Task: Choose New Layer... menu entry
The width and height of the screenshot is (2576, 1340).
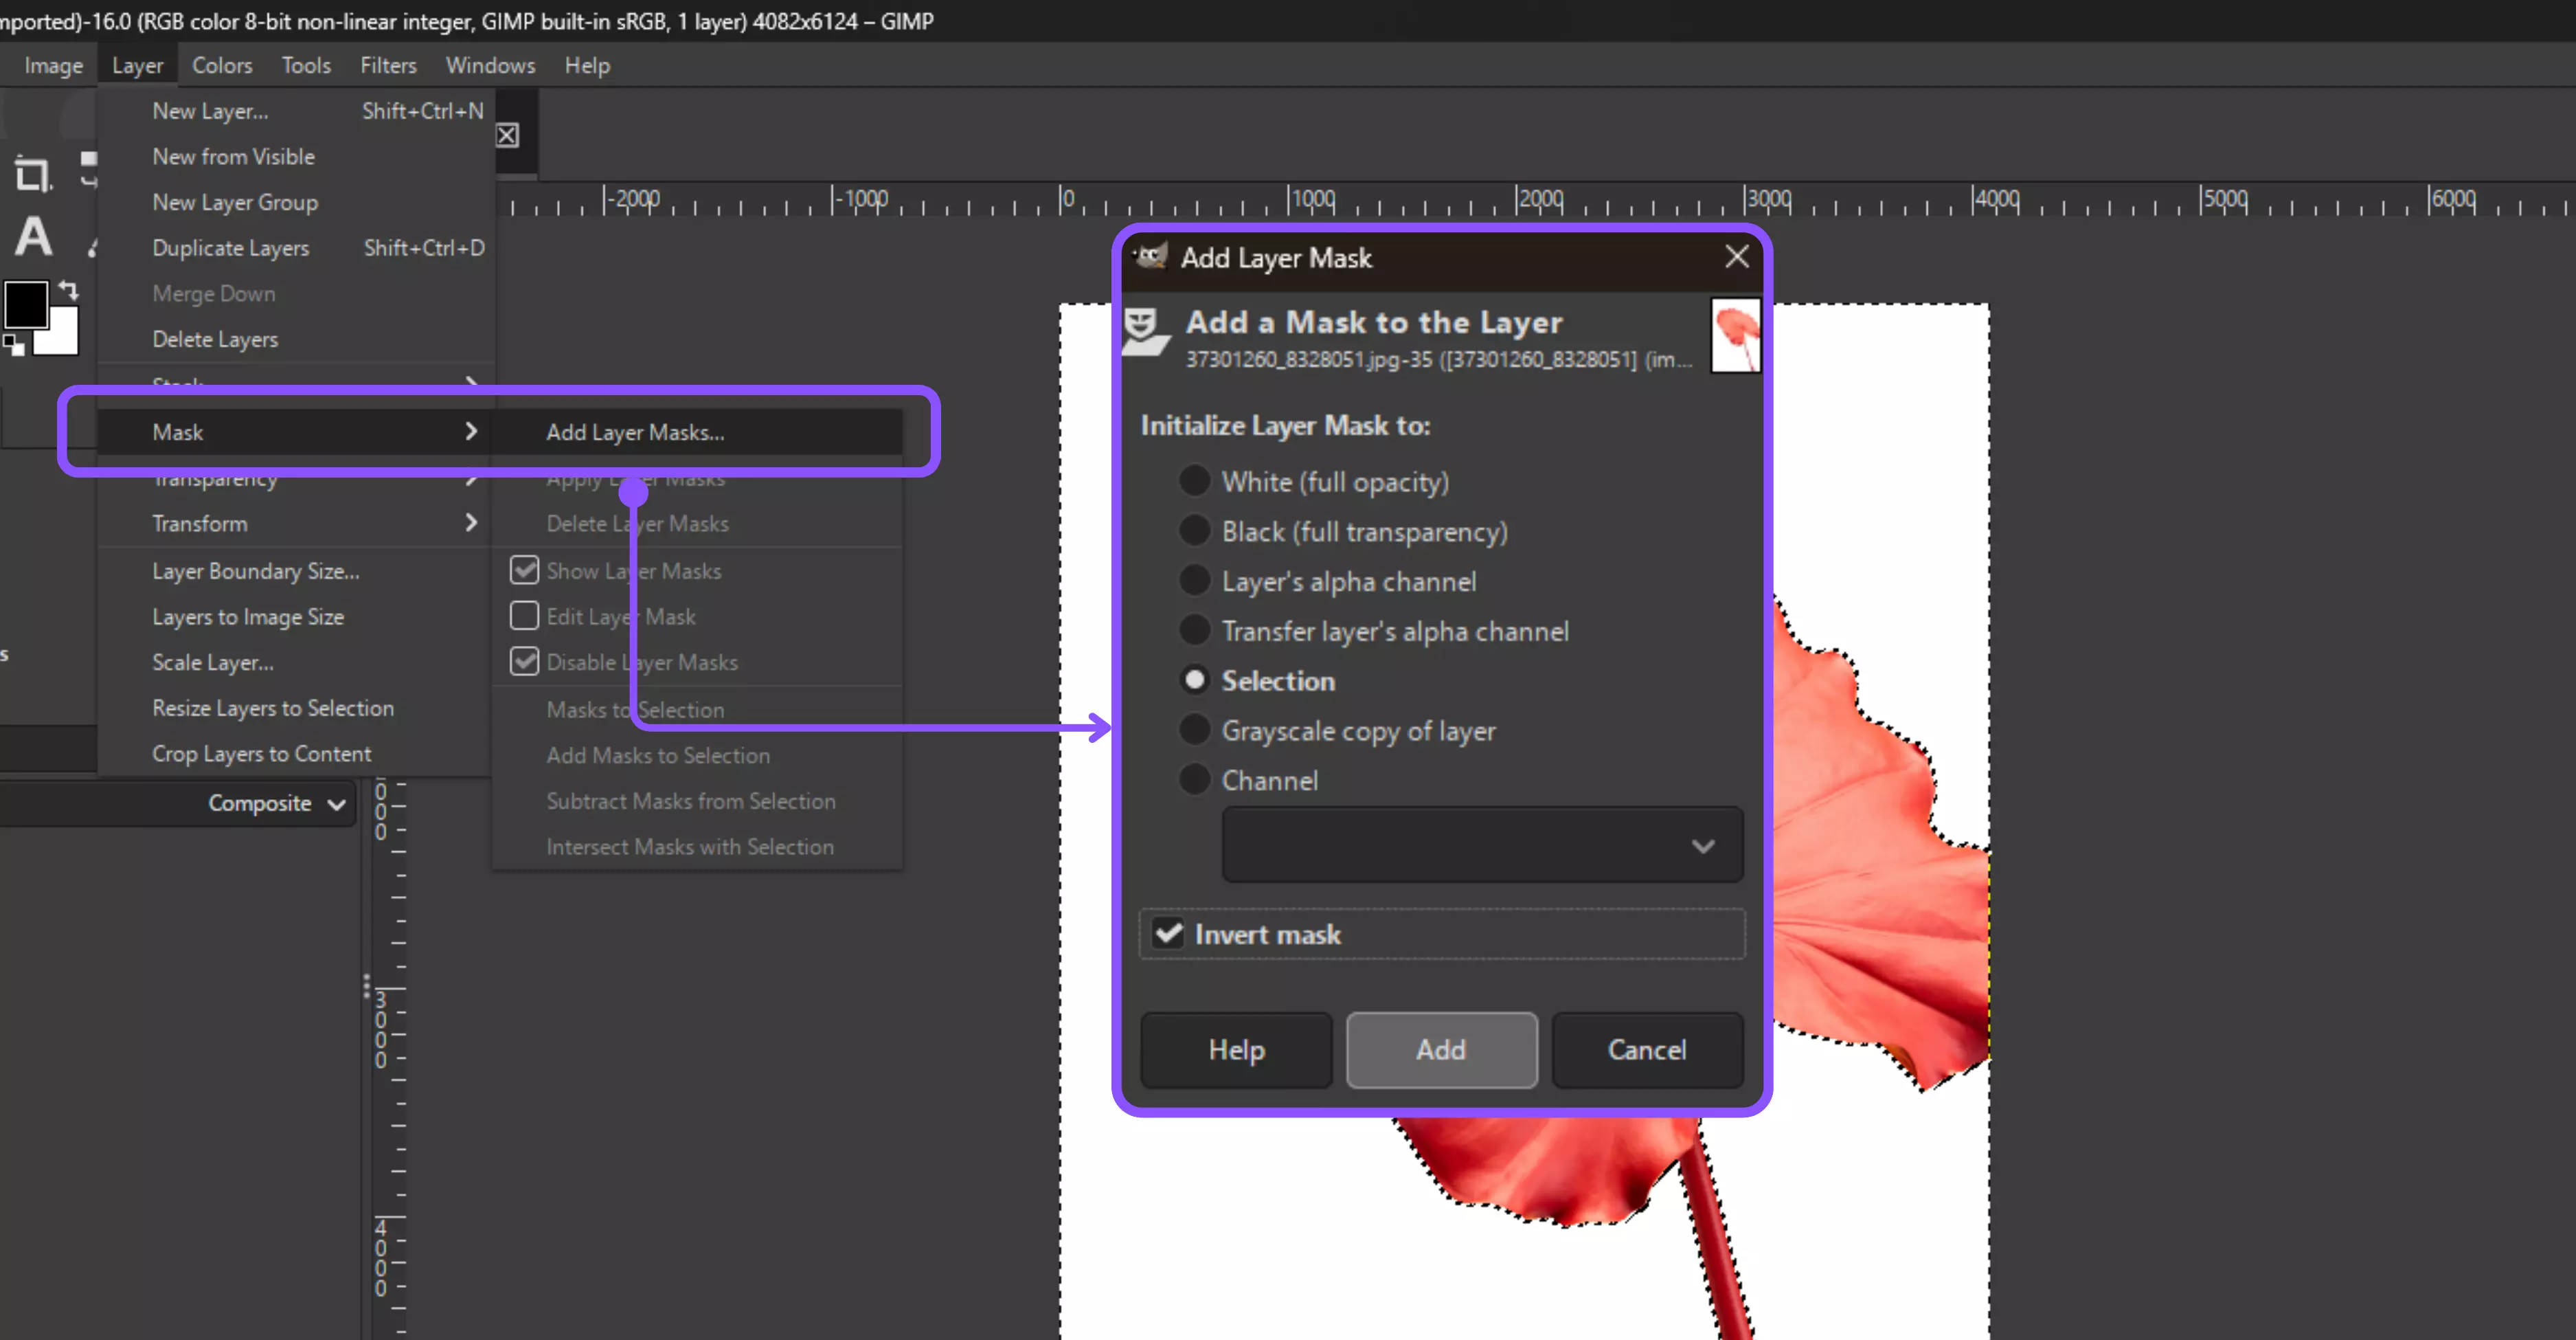Action: tap(297, 111)
